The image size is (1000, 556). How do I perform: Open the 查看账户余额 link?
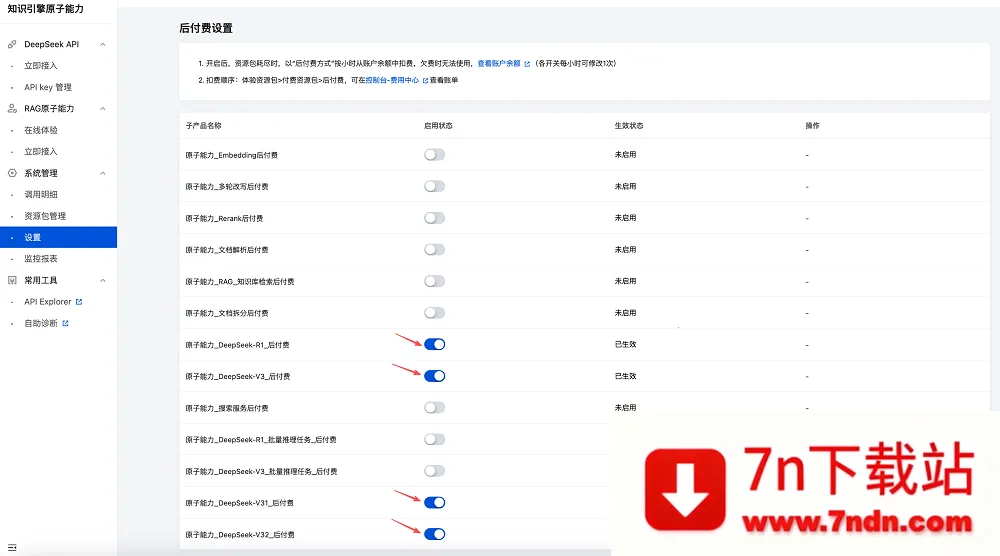pos(498,63)
